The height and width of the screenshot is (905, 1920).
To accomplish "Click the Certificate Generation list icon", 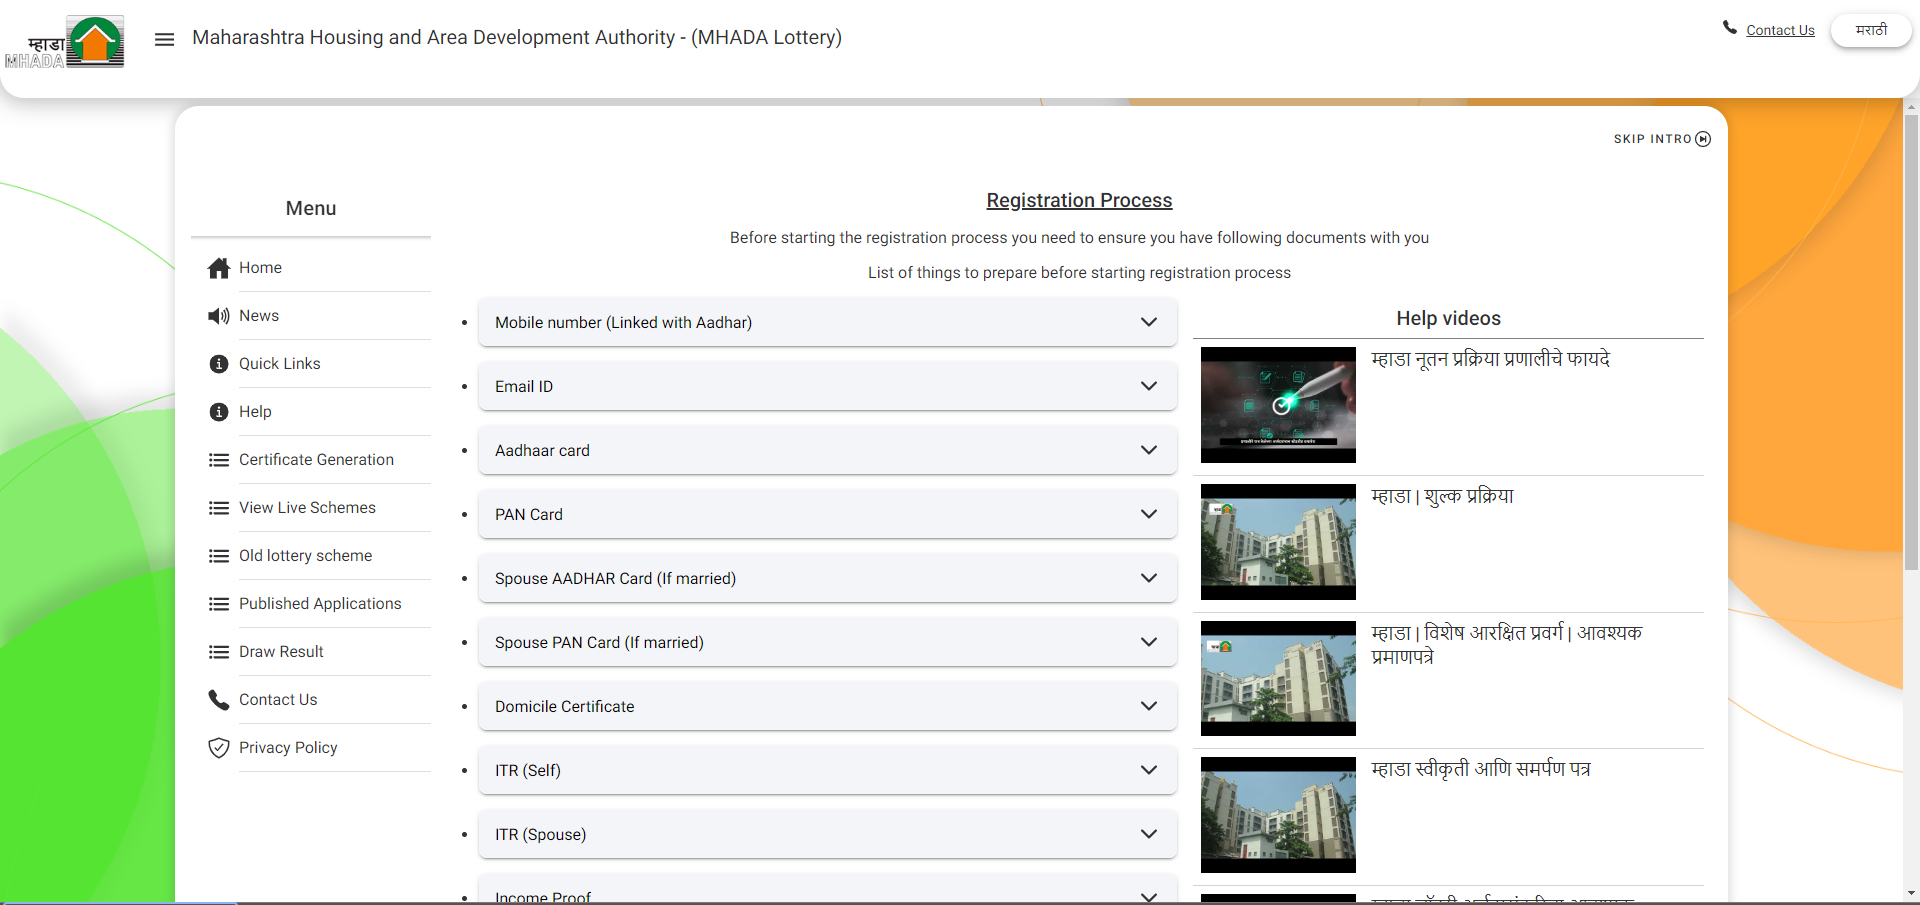I will 219,460.
